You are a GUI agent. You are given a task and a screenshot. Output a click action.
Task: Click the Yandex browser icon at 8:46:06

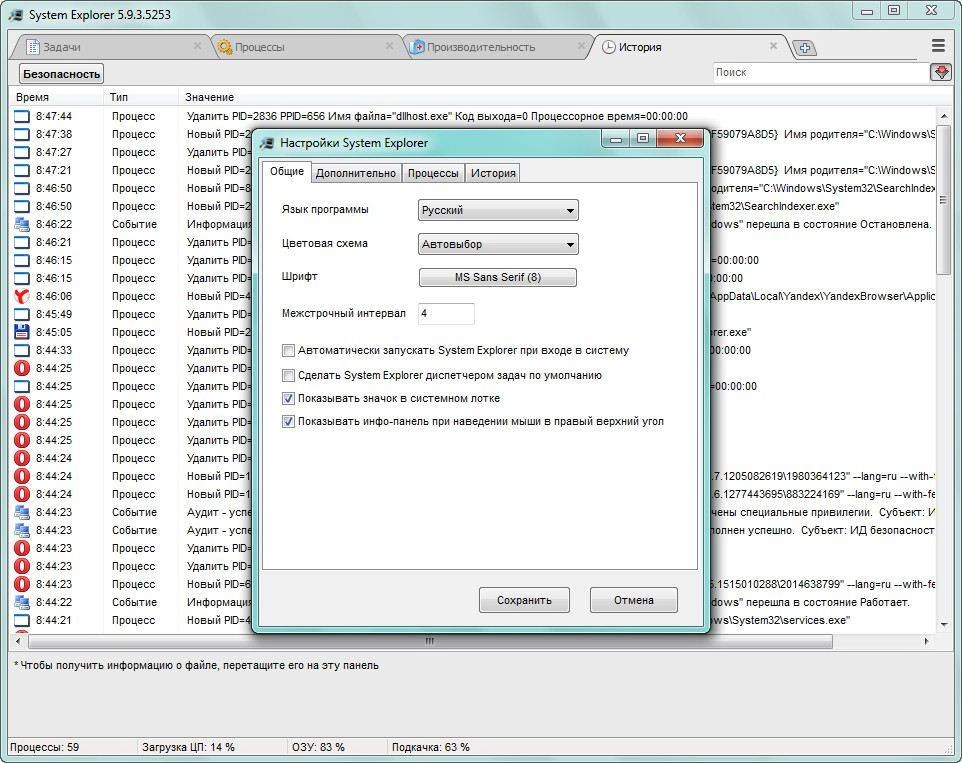[x=21, y=296]
